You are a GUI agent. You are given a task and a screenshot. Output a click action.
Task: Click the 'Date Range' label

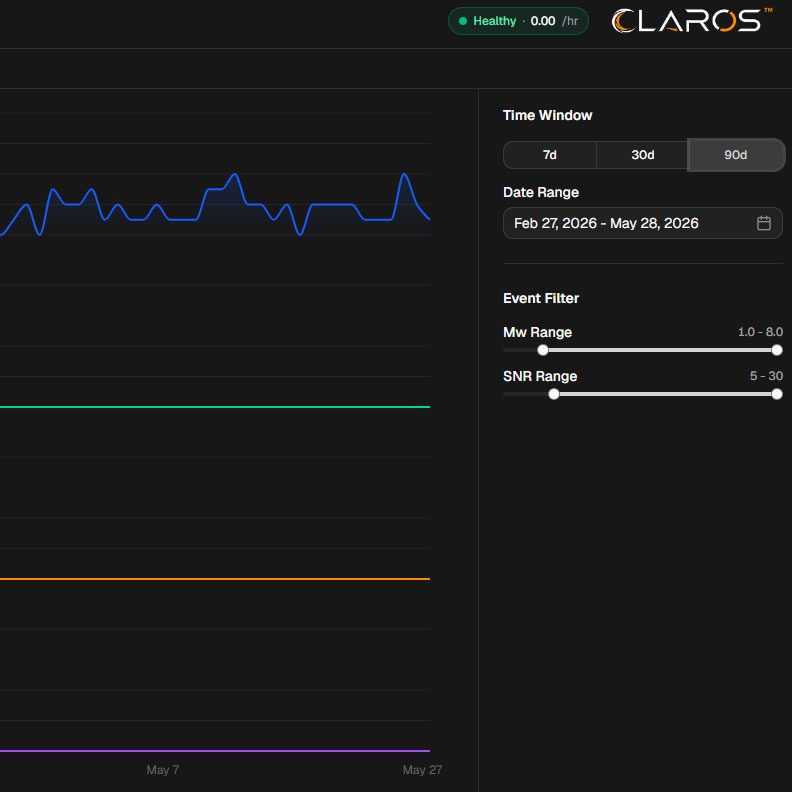pyautogui.click(x=541, y=192)
